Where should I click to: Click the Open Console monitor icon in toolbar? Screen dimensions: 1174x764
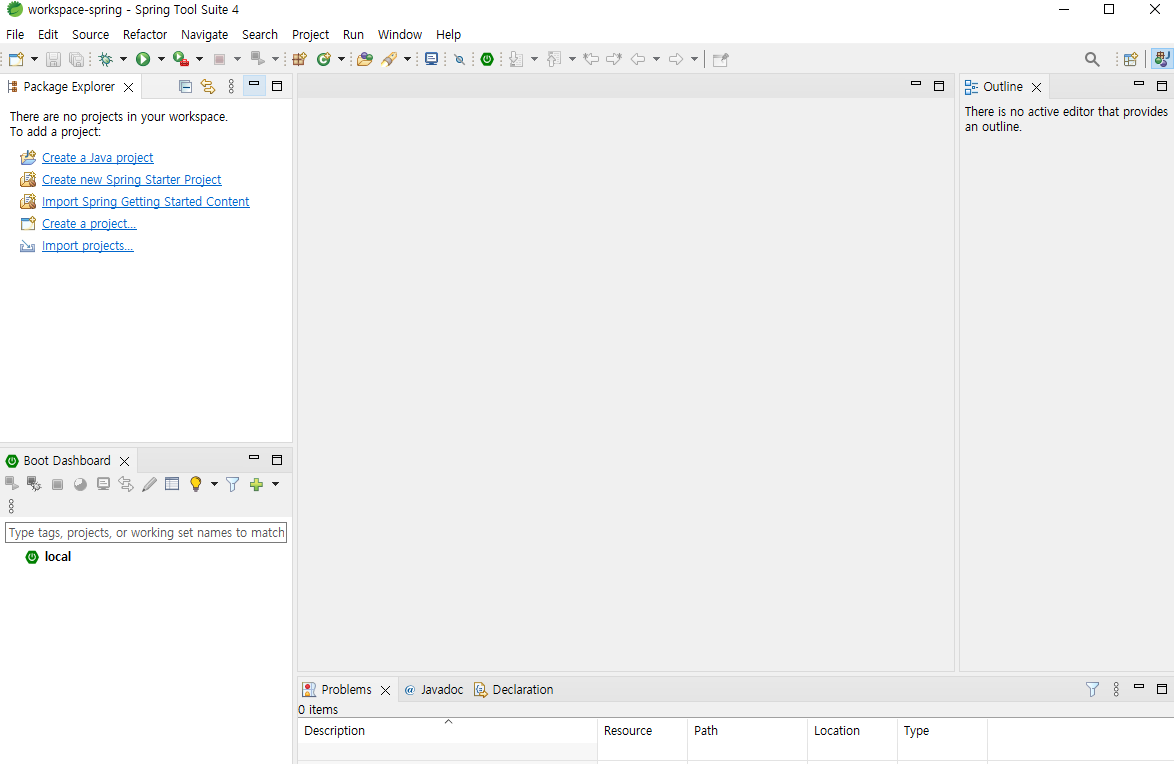click(431, 59)
